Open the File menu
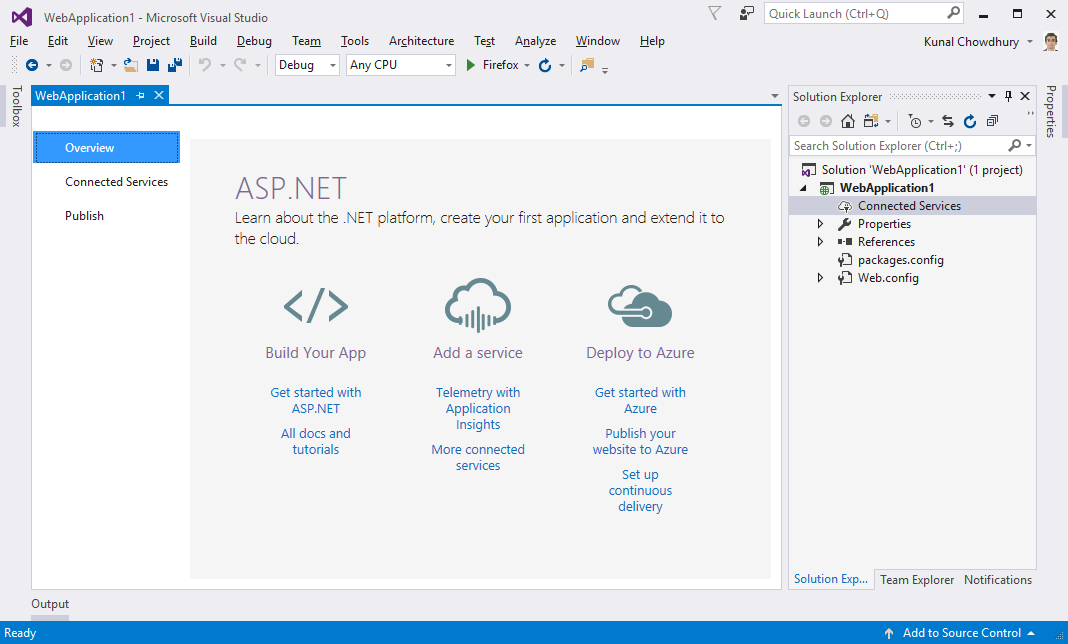The height and width of the screenshot is (644, 1068). point(19,41)
